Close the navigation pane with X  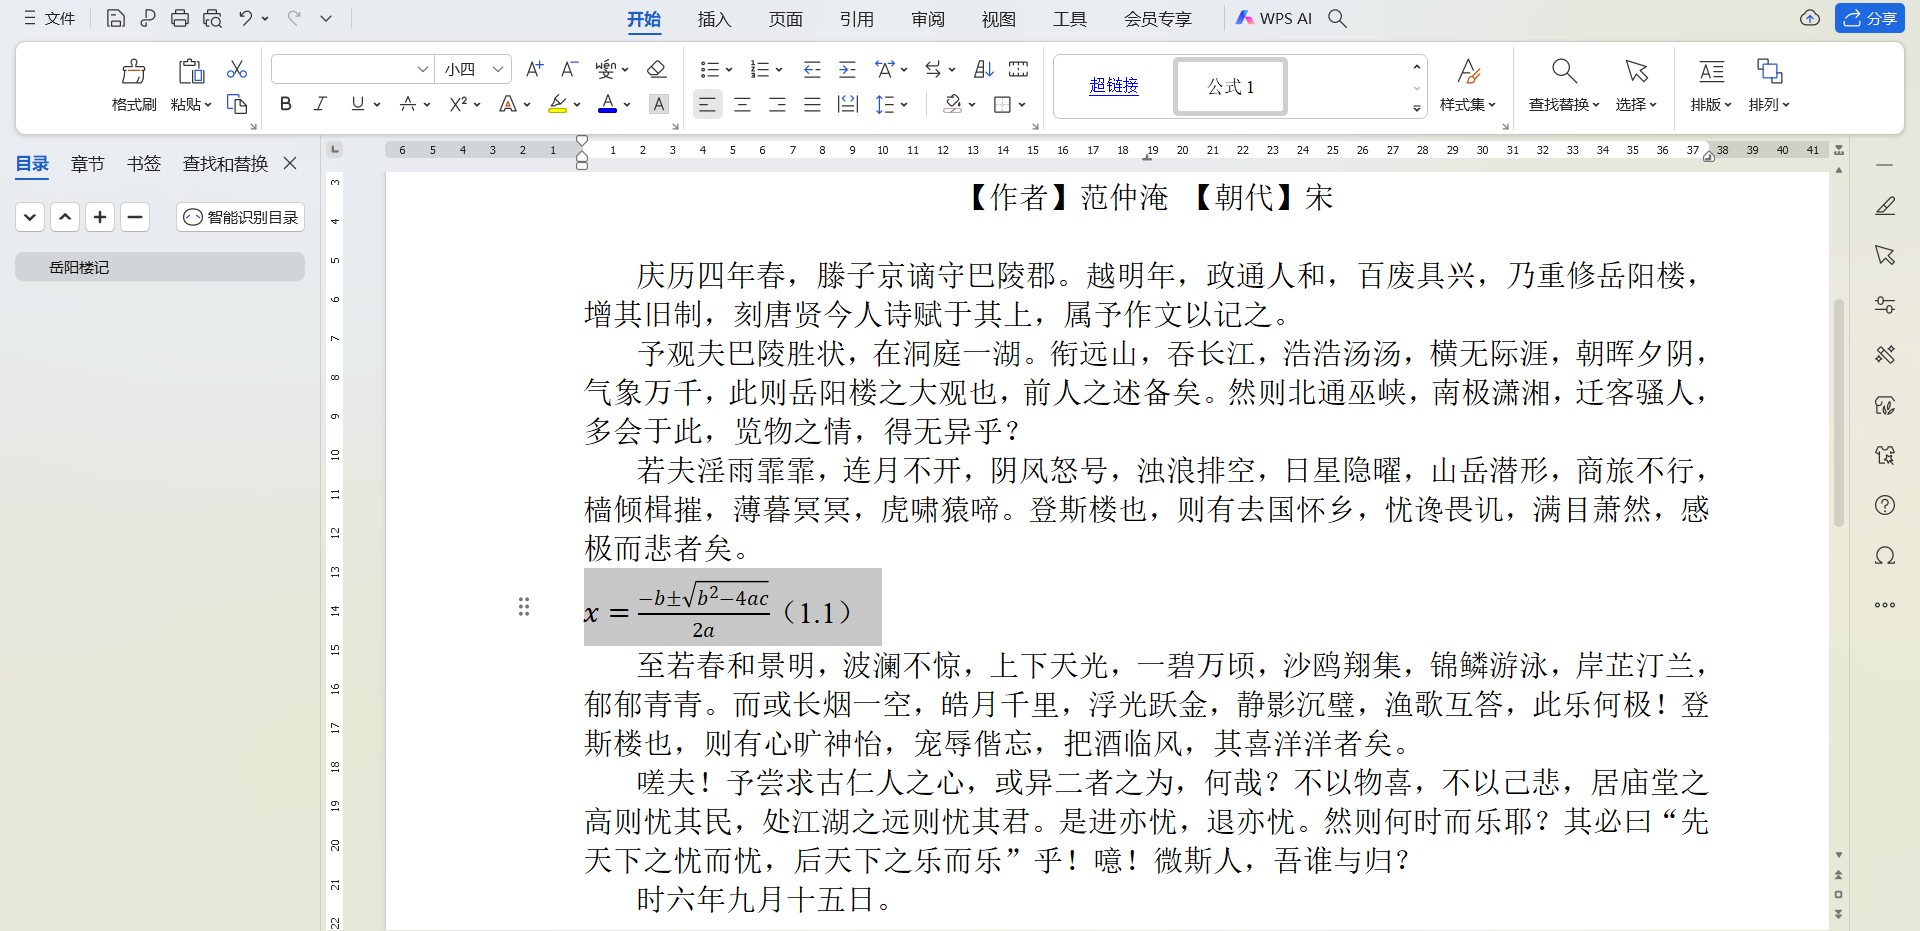point(290,163)
